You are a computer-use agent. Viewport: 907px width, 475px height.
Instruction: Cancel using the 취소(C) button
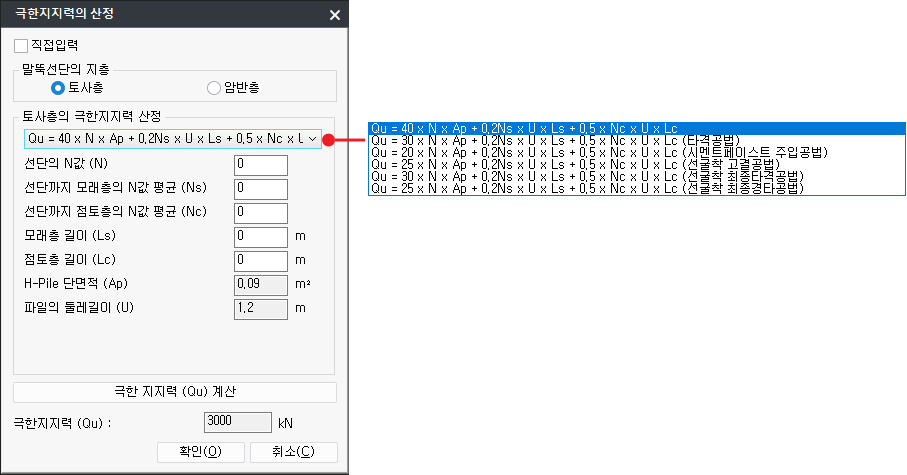click(x=293, y=452)
